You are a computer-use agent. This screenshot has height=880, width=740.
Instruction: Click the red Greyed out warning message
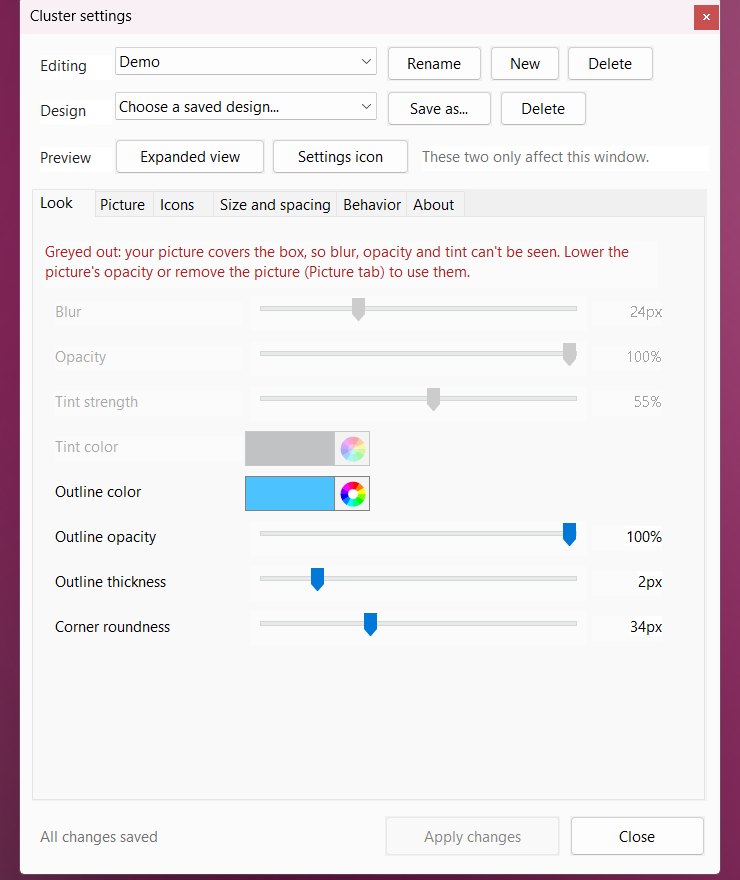pyautogui.click(x=337, y=262)
